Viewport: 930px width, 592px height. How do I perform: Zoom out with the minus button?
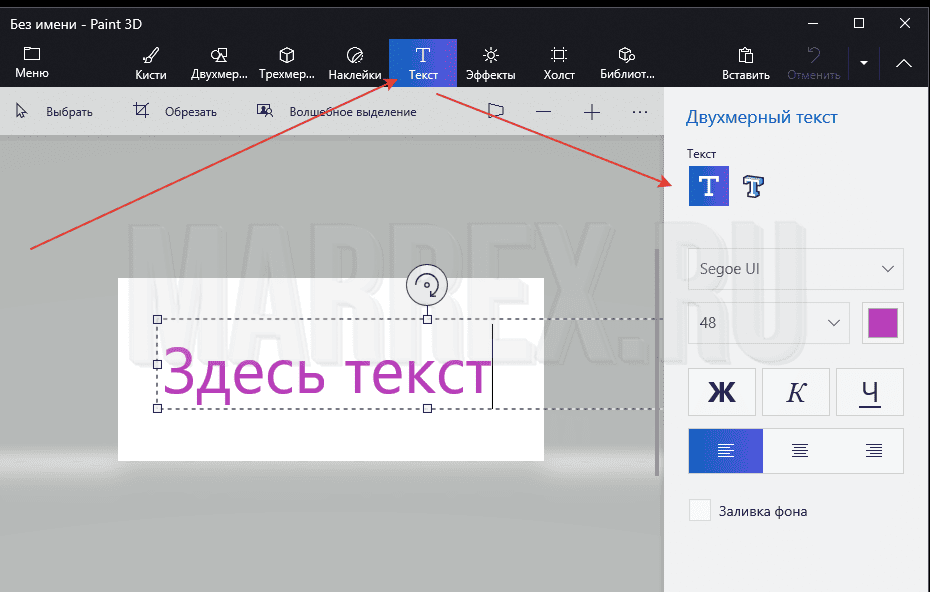coord(543,112)
